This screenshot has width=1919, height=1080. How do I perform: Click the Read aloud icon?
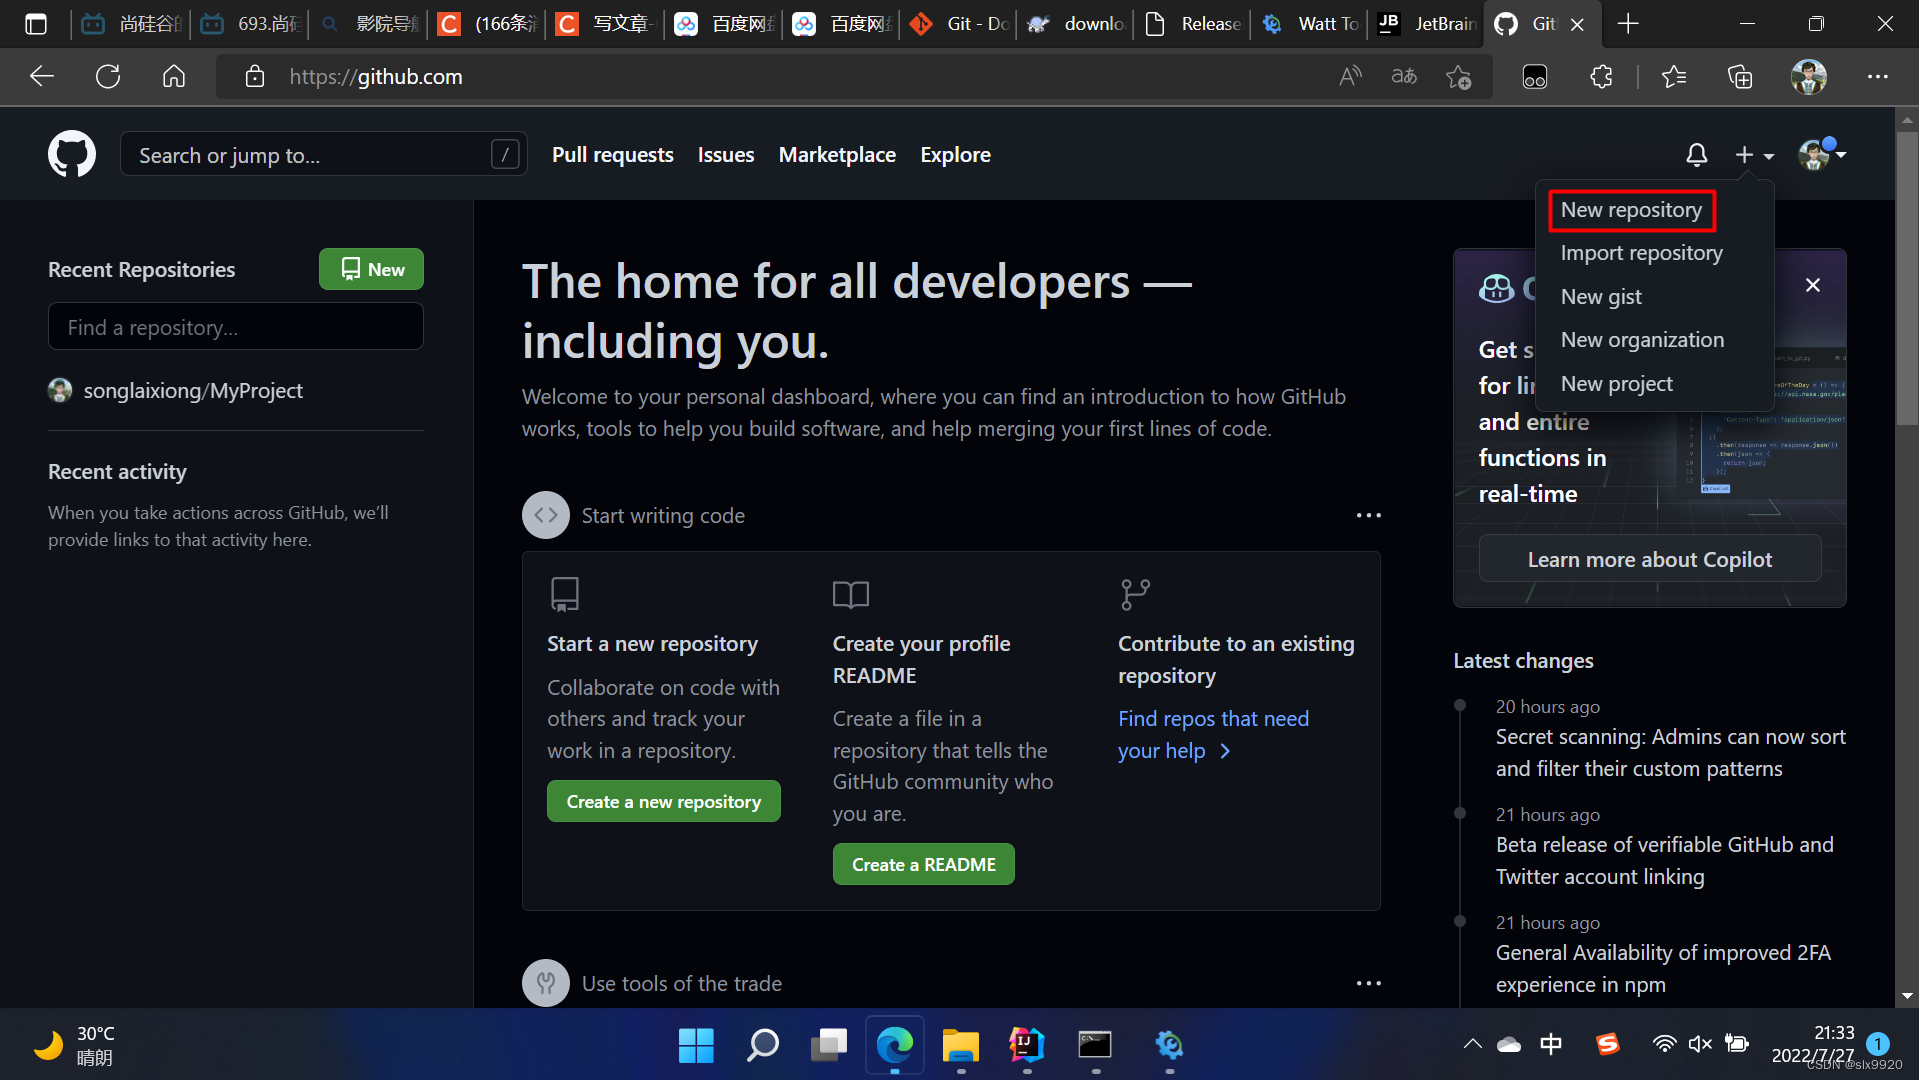tap(1350, 77)
